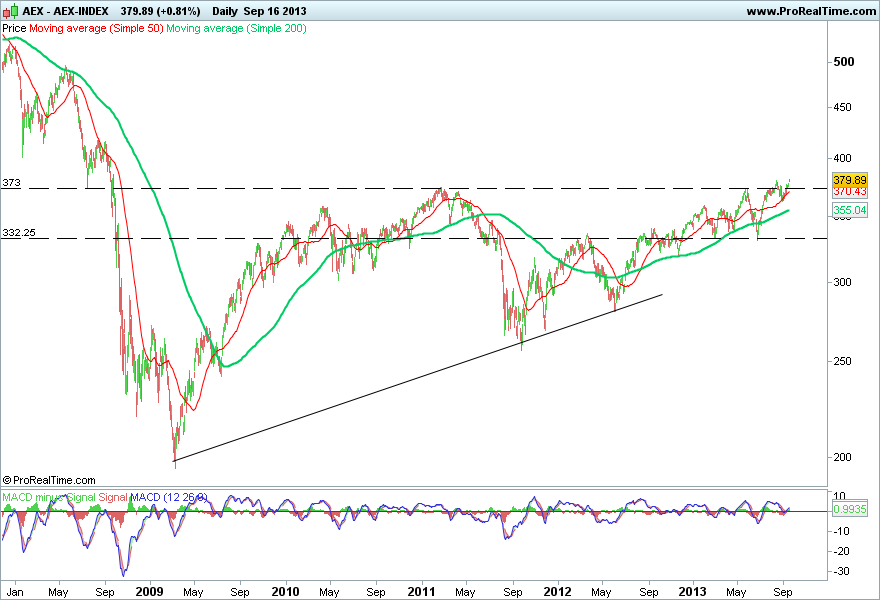Click the 2013 year label on time axis
880x600 pixels.
click(693, 592)
